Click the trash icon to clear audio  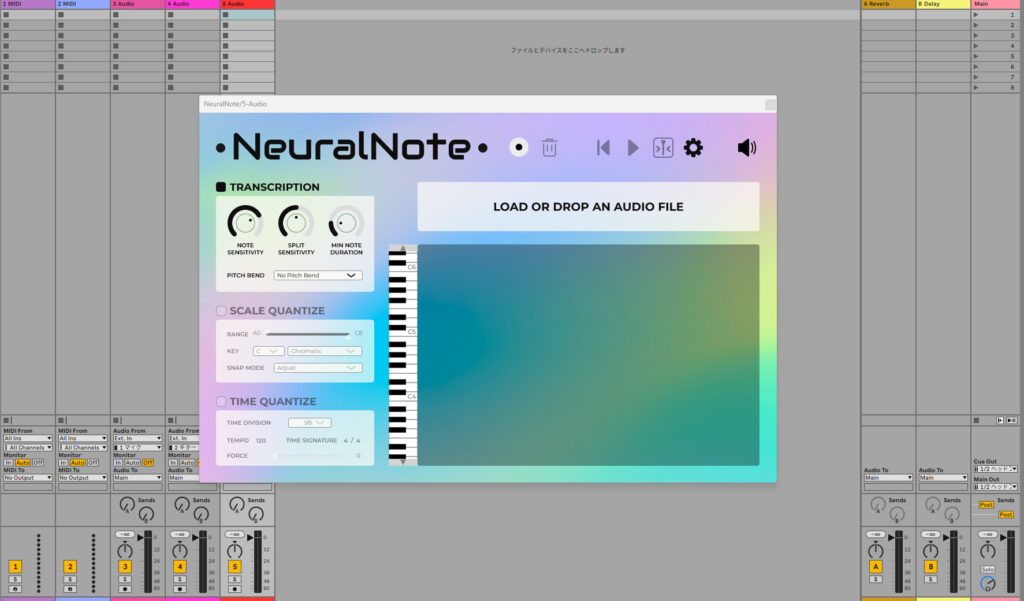549,148
